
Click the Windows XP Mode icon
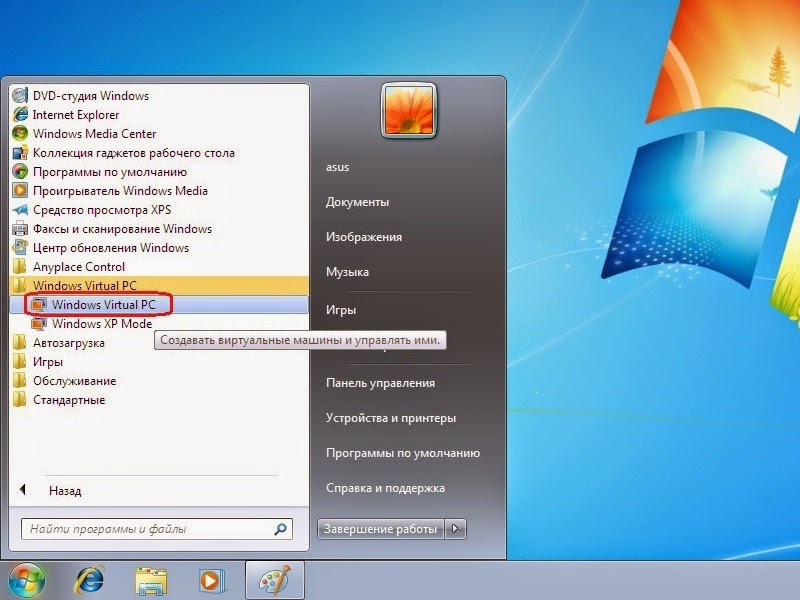point(39,323)
